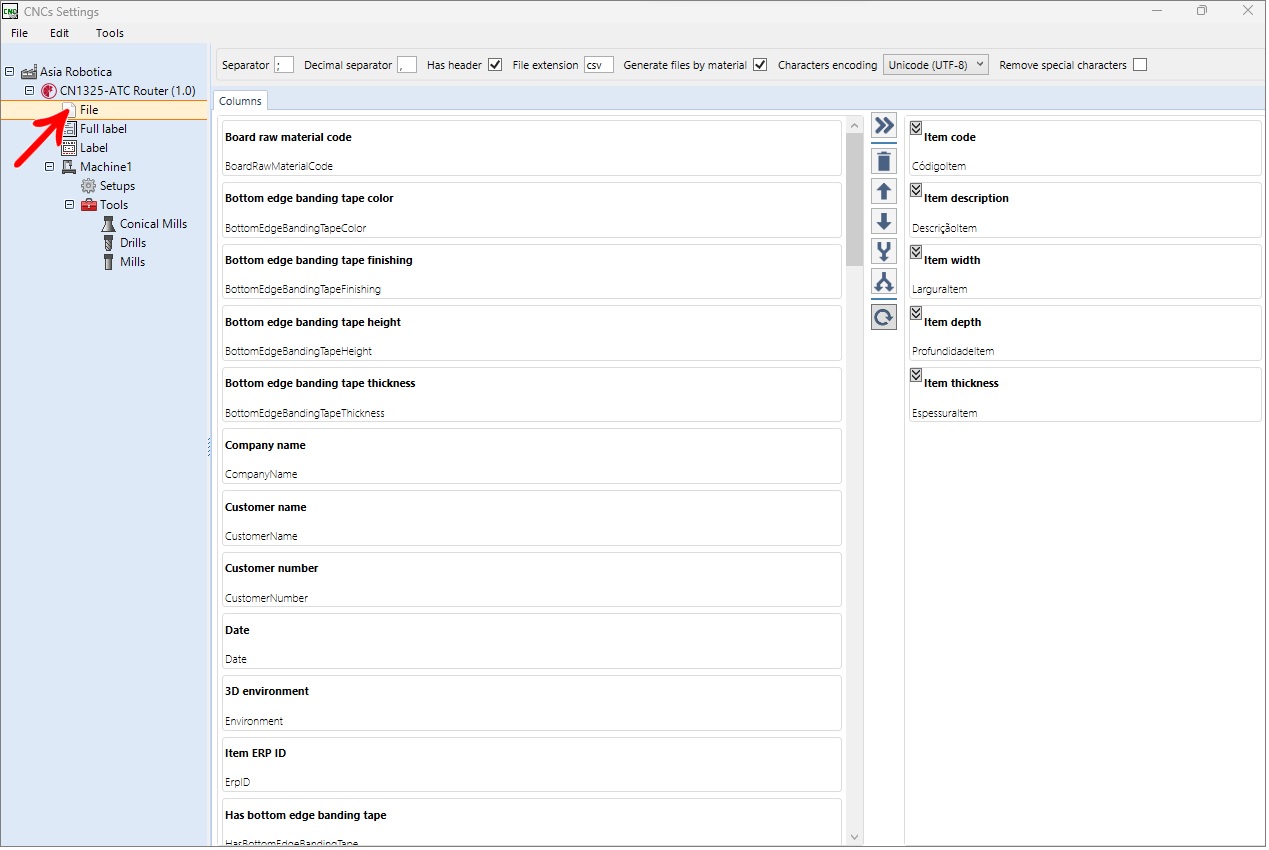This screenshot has width=1269, height=850.
Task: Click scroll-down arrow of columns scrollbar
Action: [x=854, y=837]
